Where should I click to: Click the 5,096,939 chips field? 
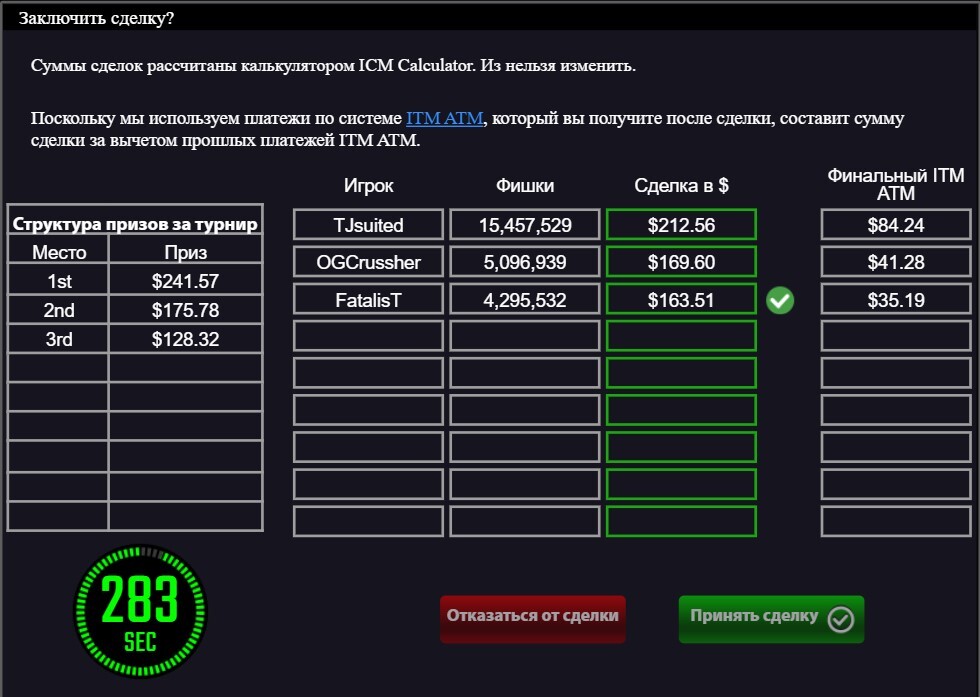(525, 263)
